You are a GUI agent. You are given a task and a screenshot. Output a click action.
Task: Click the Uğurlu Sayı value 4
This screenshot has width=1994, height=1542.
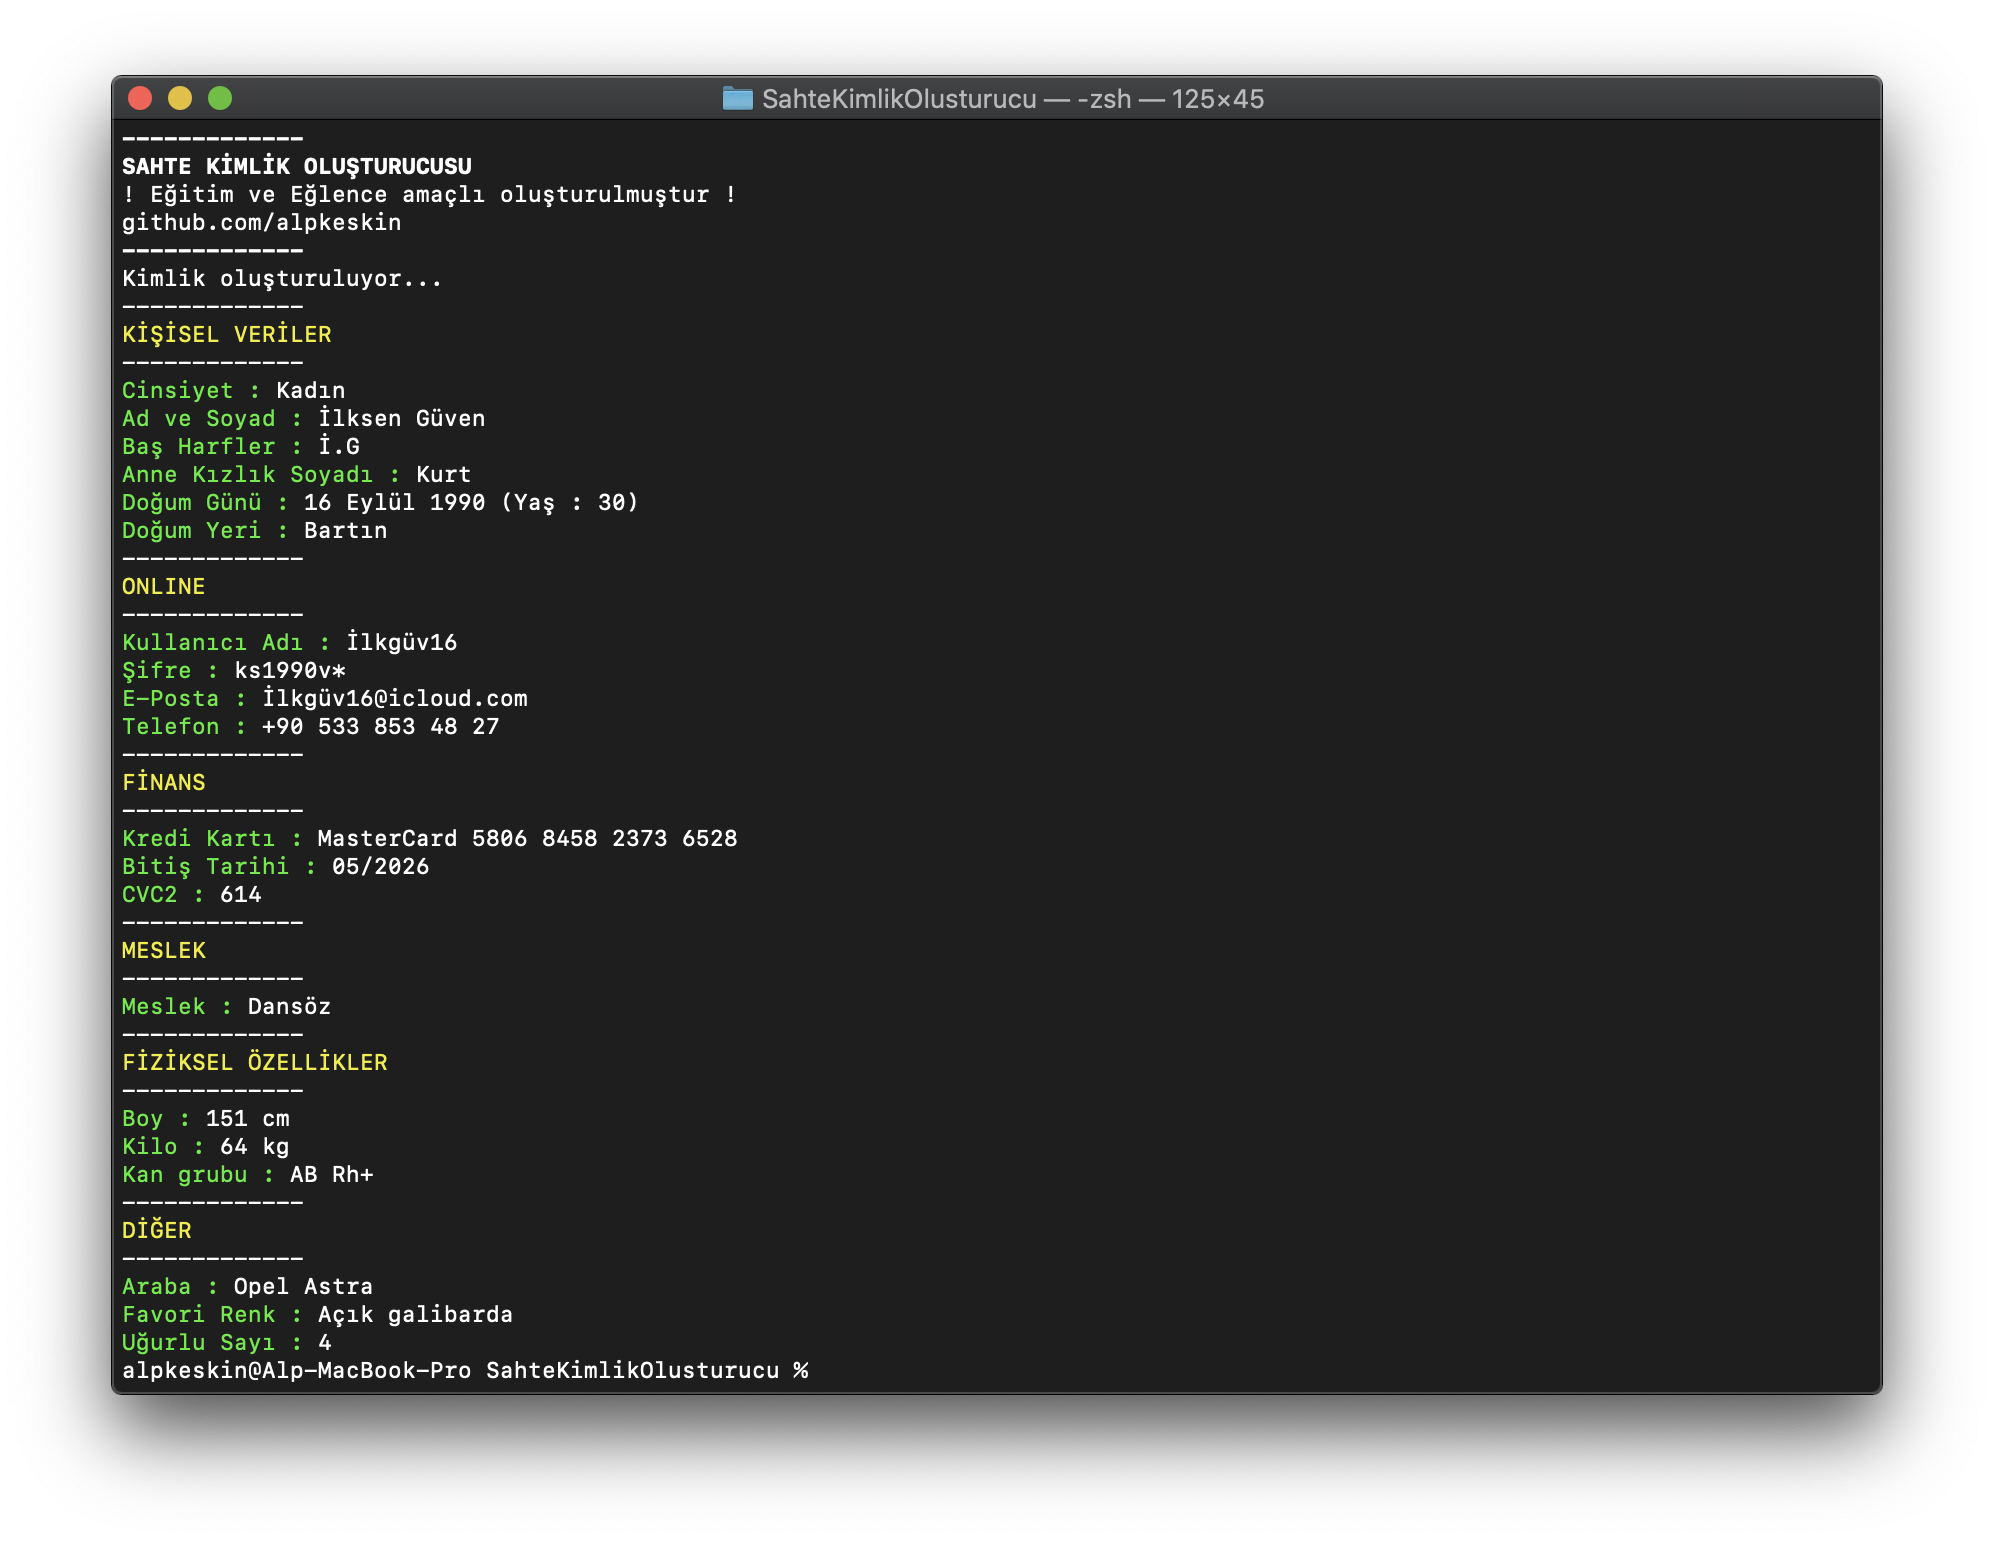coord(325,1342)
